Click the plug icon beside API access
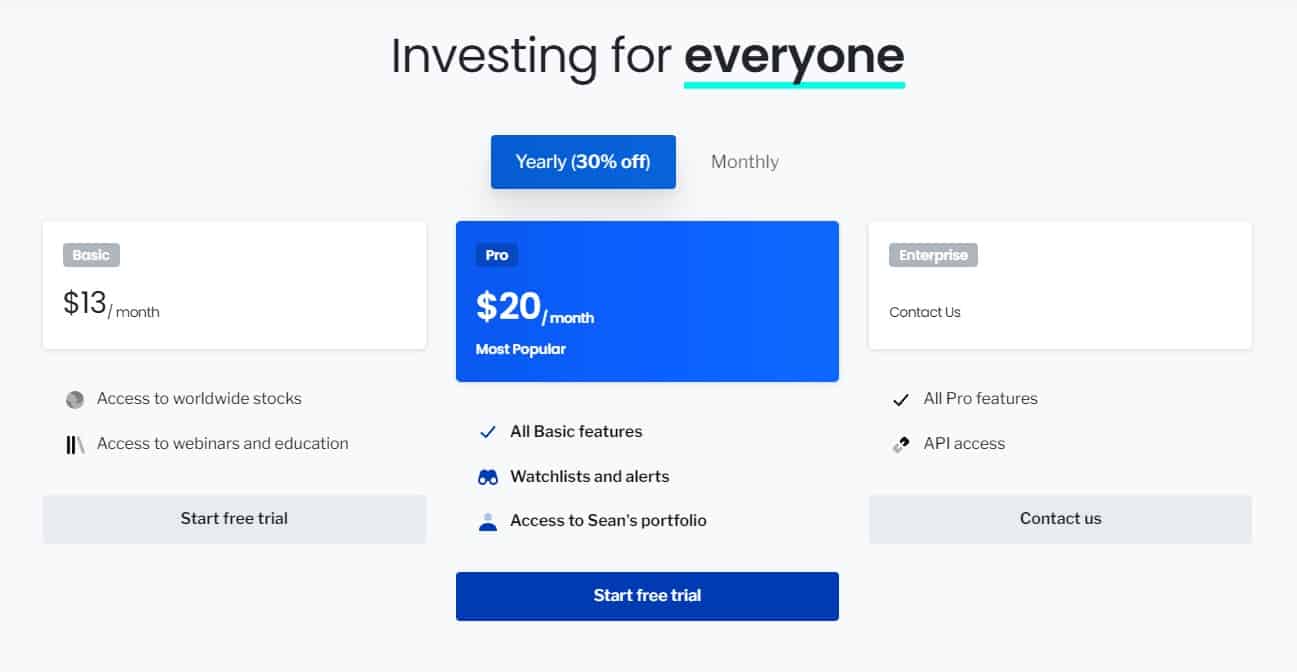Image resolution: width=1297 pixels, height=672 pixels. (x=901, y=445)
